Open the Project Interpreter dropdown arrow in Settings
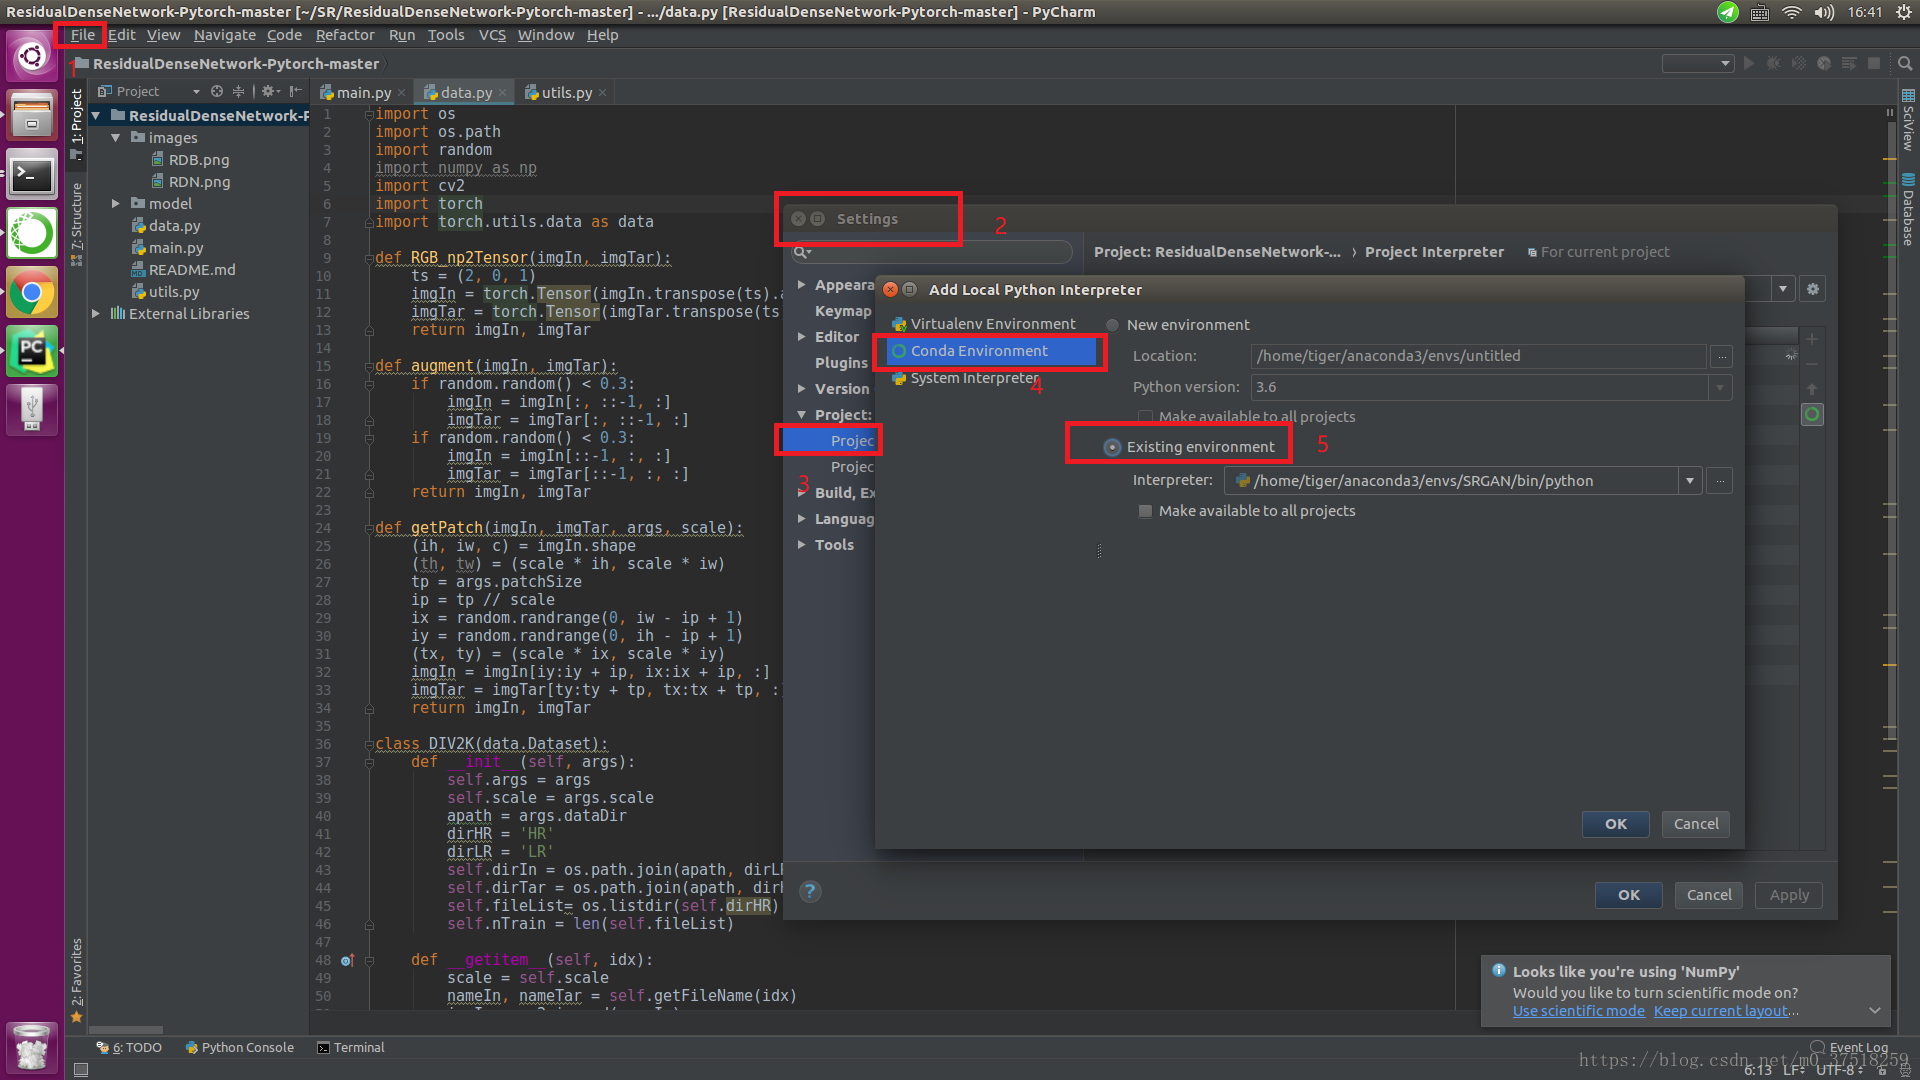The height and width of the screenshot is (1080, 1920). [x=1783, y=289]
